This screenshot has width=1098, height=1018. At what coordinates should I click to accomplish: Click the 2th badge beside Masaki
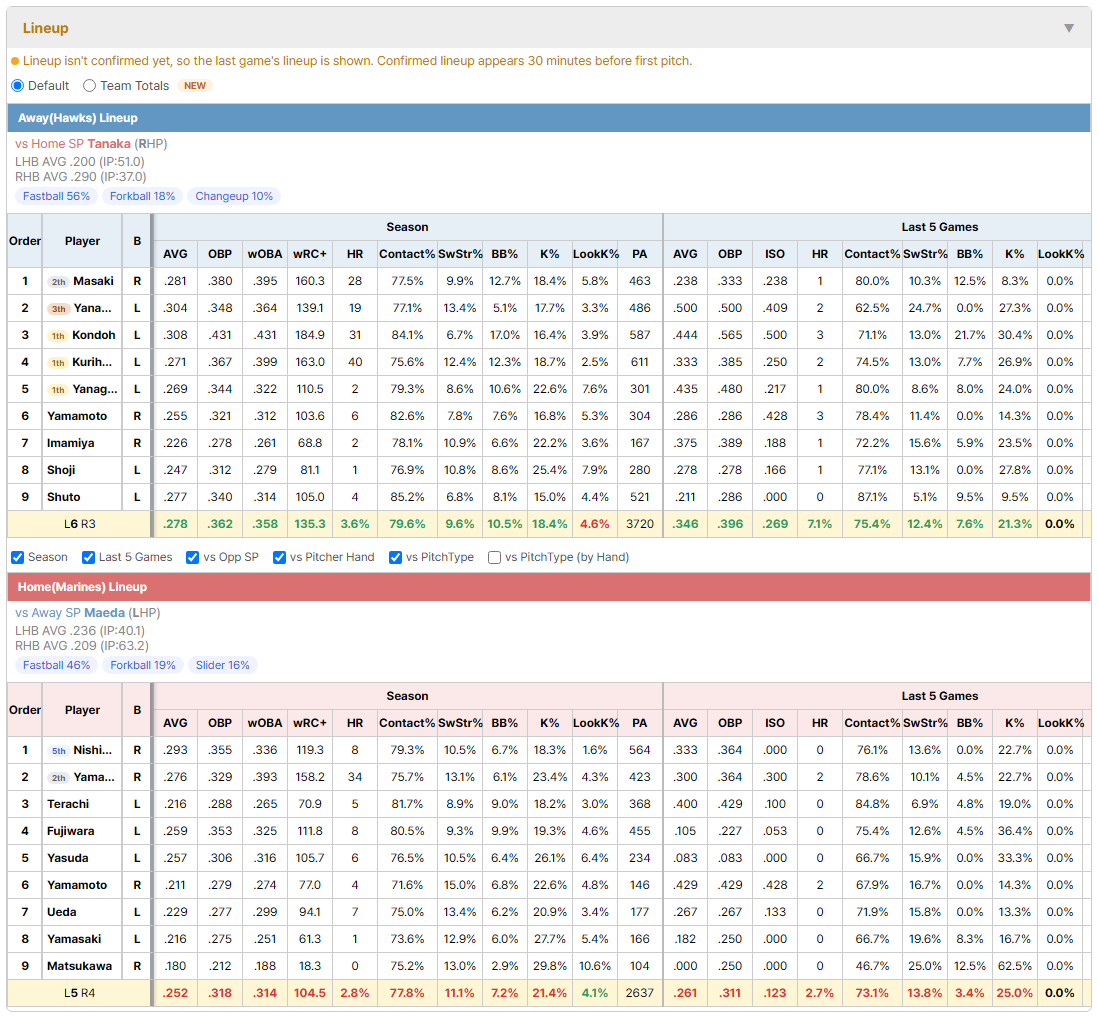pyautogui.click(x=58, y=281)
